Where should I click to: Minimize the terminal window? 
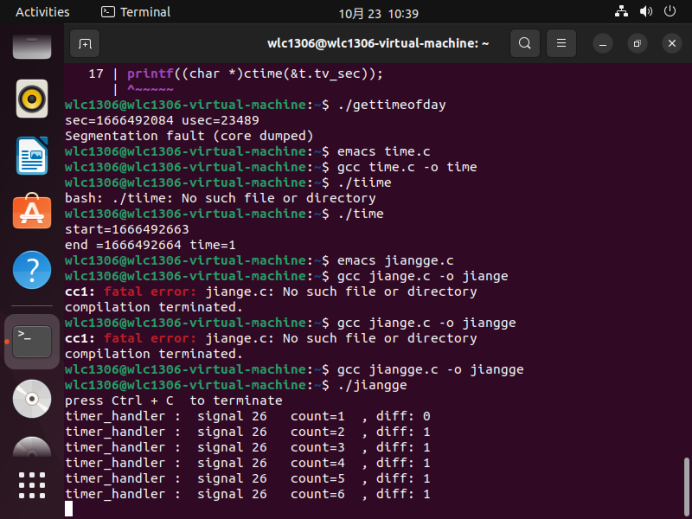[602, 44]
